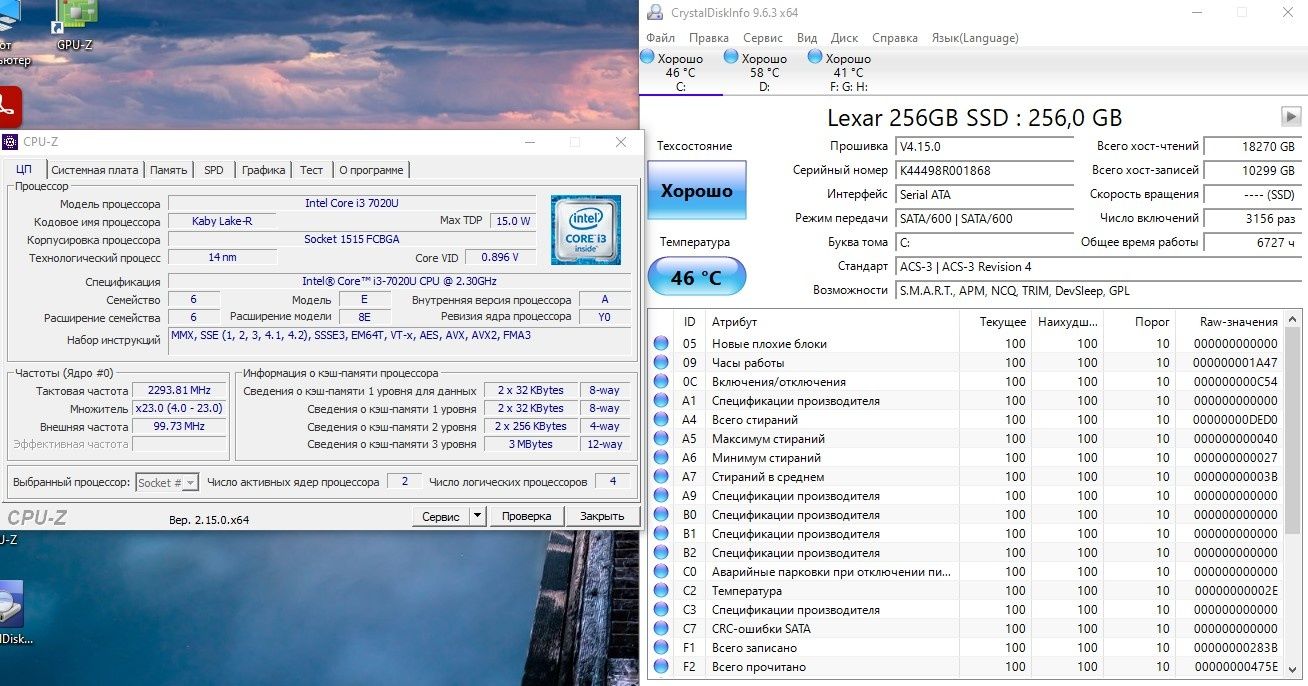
Task: Click the Режим передачи SATA/600 field
Action: (985, 218)
